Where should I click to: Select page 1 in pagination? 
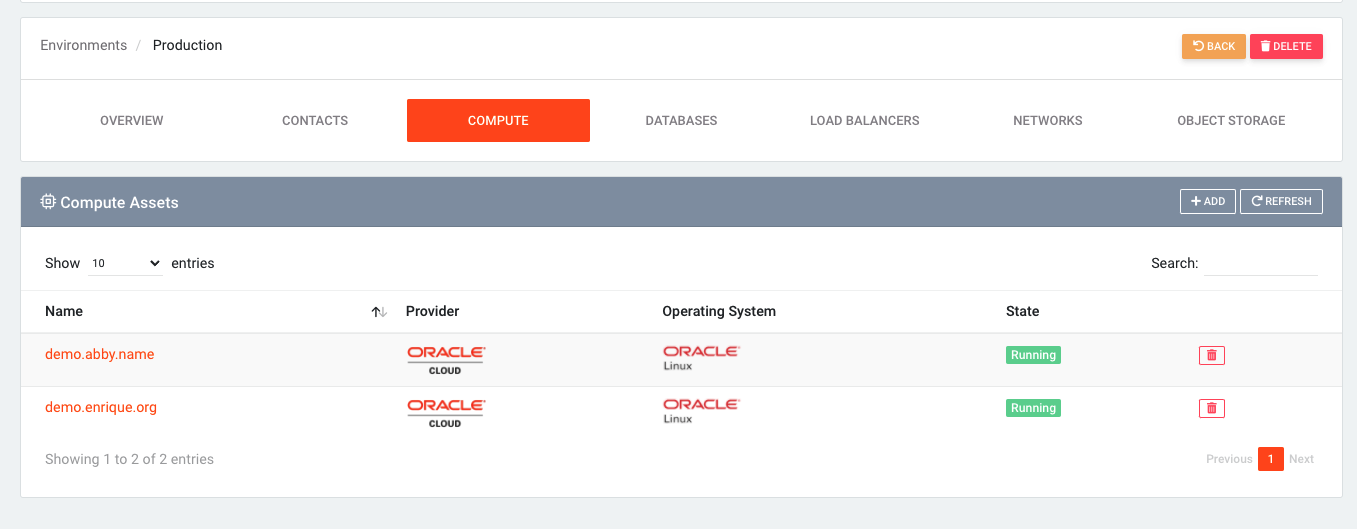tap(1271, 459)
